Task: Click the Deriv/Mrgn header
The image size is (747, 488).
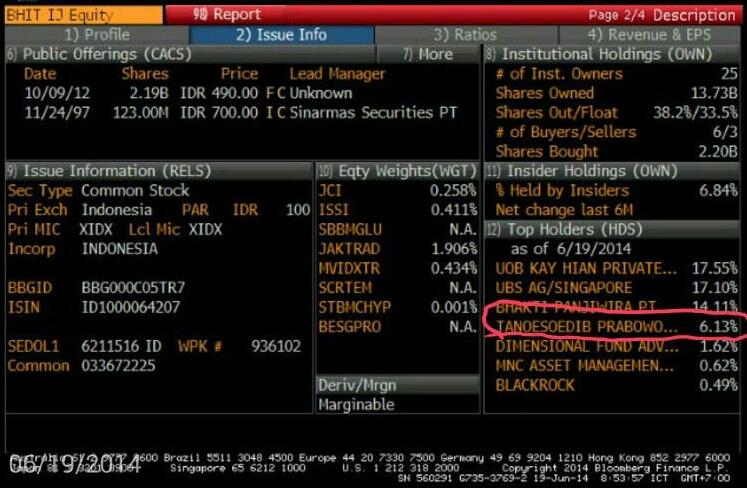Action: click(397, 386)
